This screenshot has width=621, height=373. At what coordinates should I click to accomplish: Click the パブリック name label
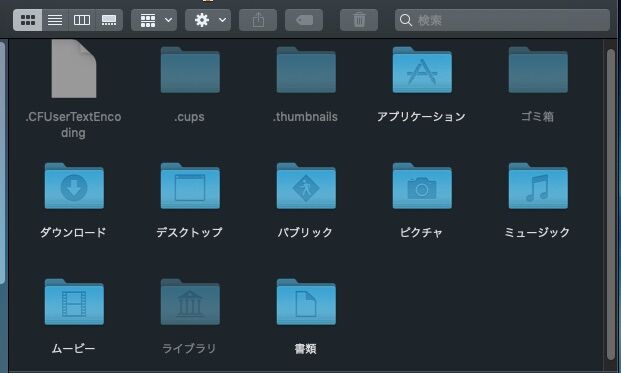(x=305, y=232)
